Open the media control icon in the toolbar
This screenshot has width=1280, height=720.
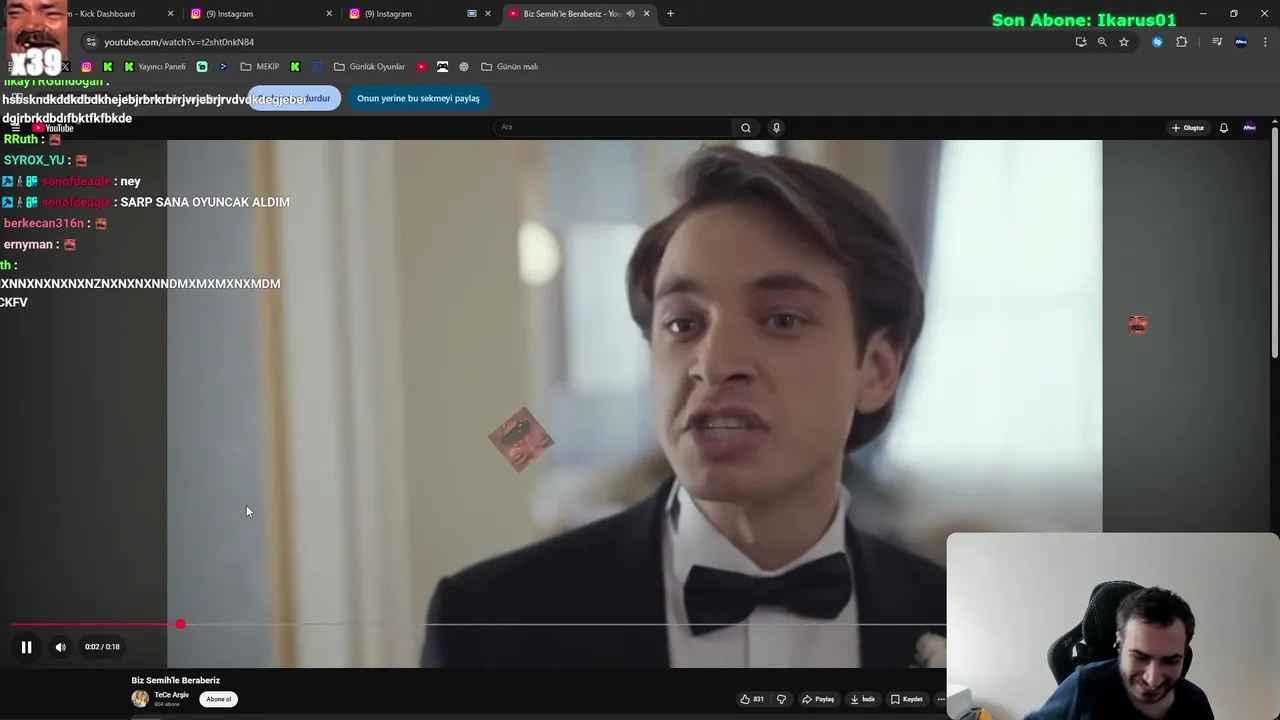(1217, 42)
